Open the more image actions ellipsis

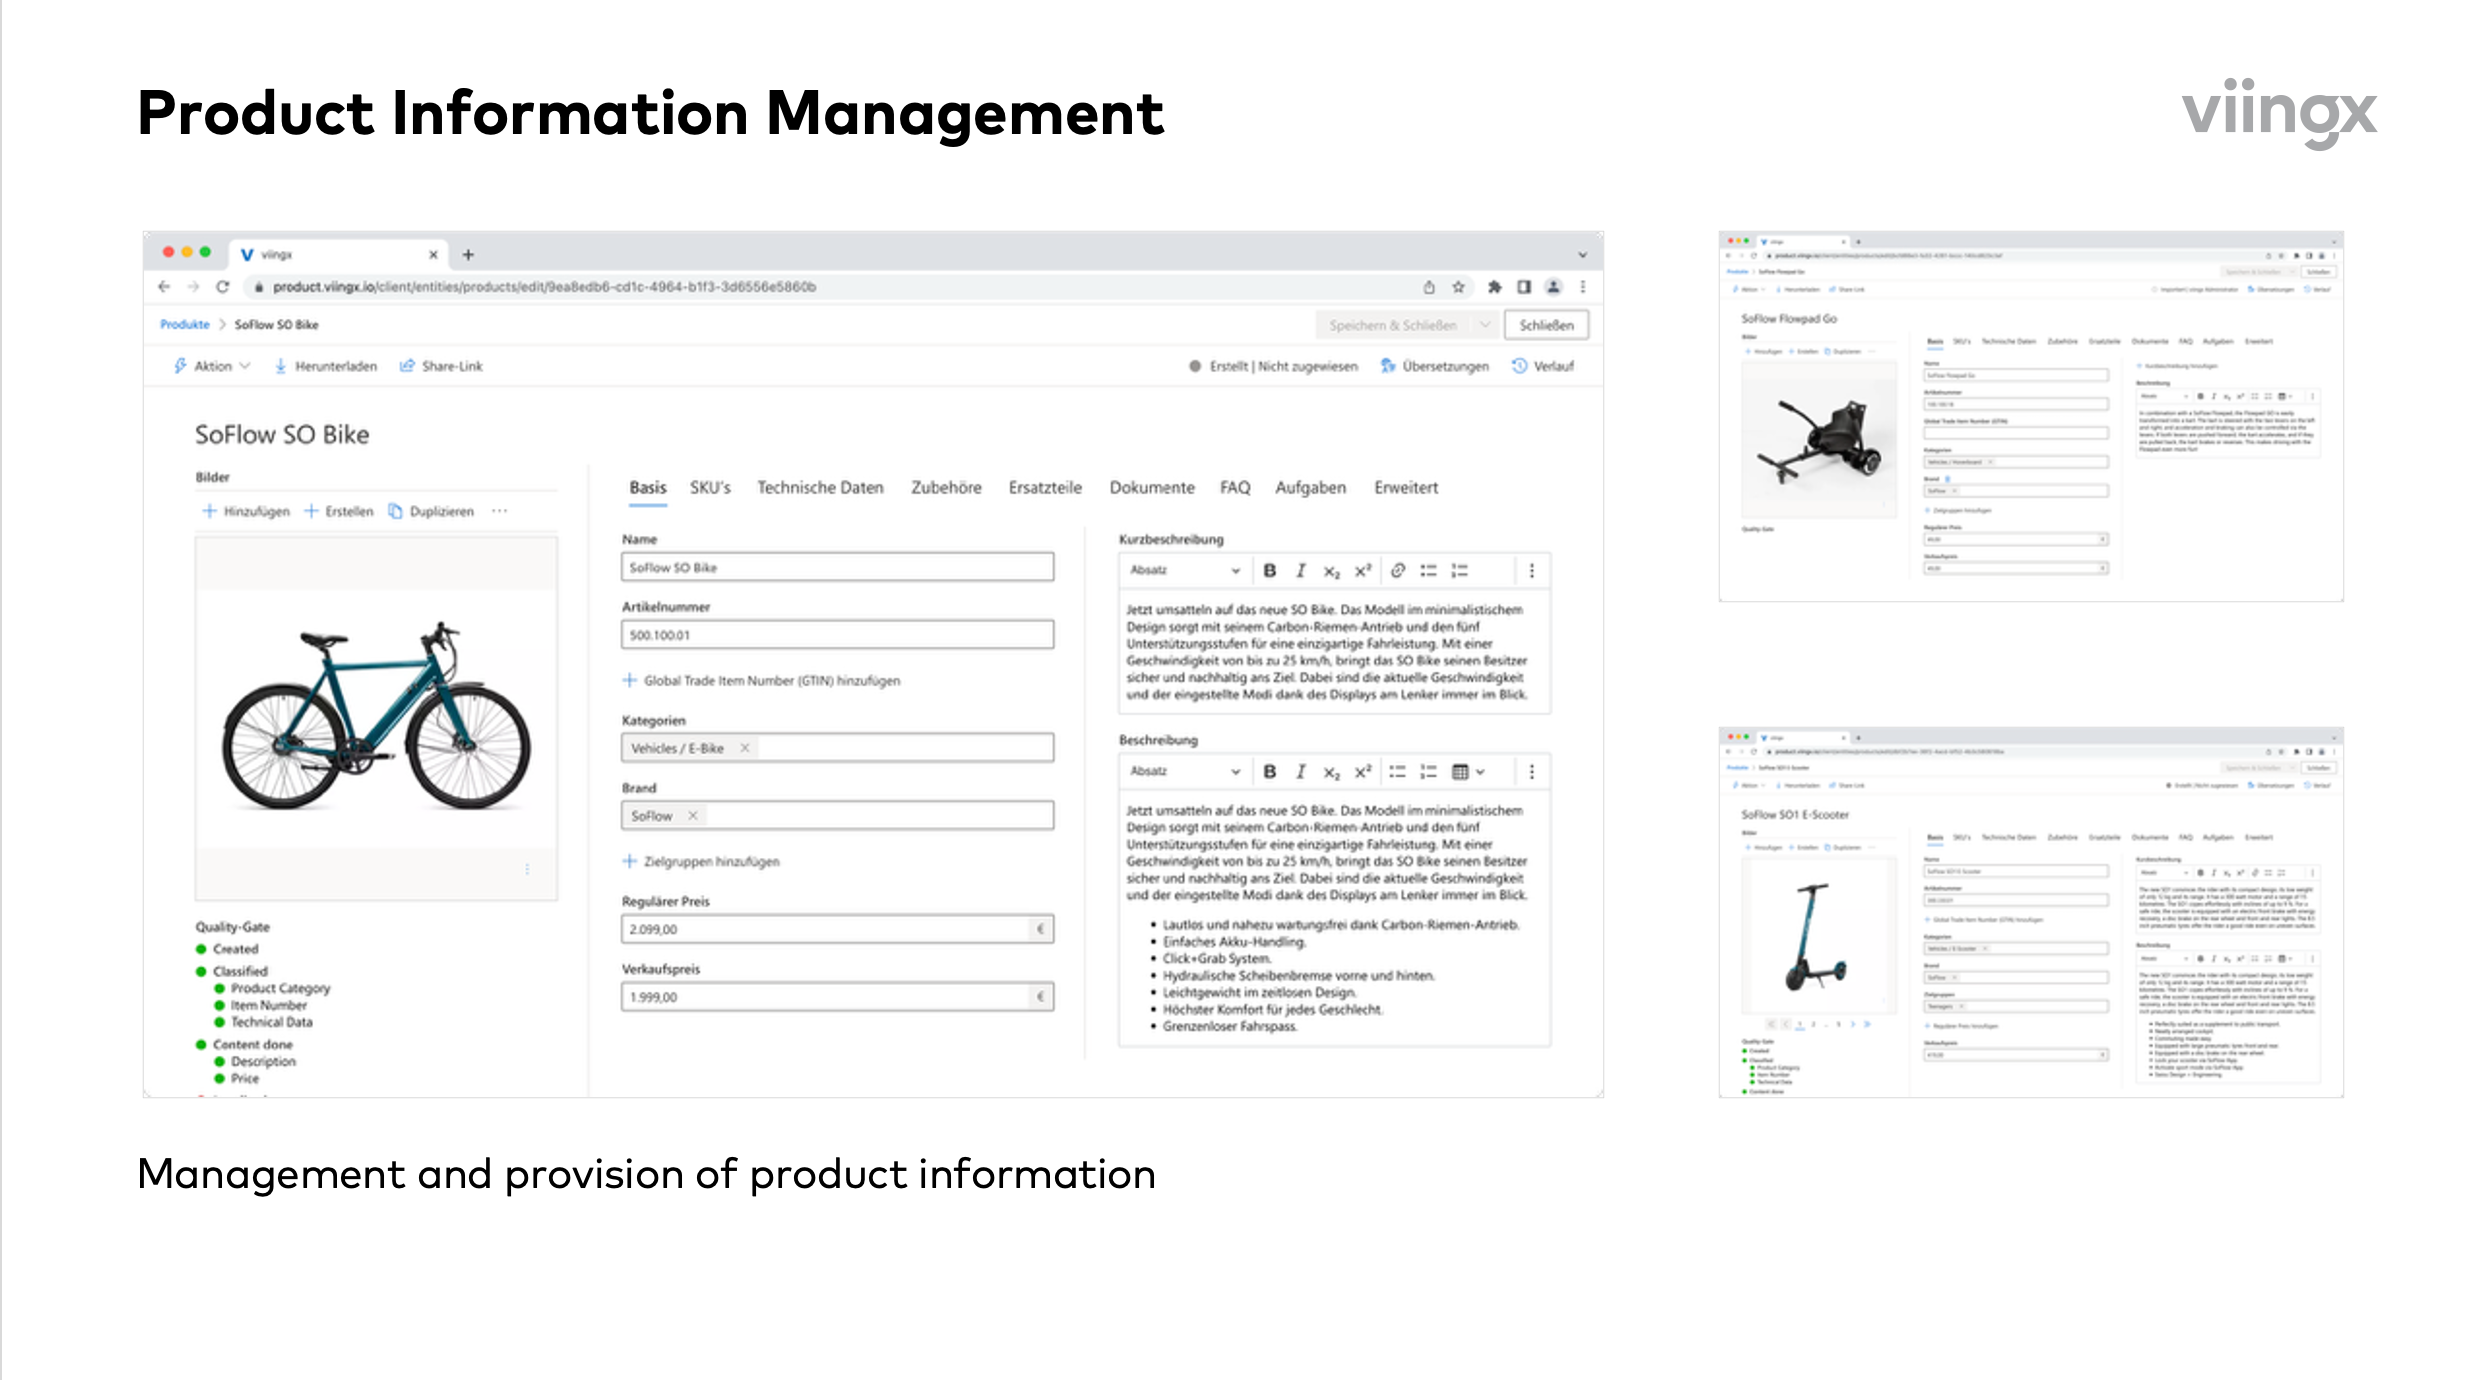[499, 511]
